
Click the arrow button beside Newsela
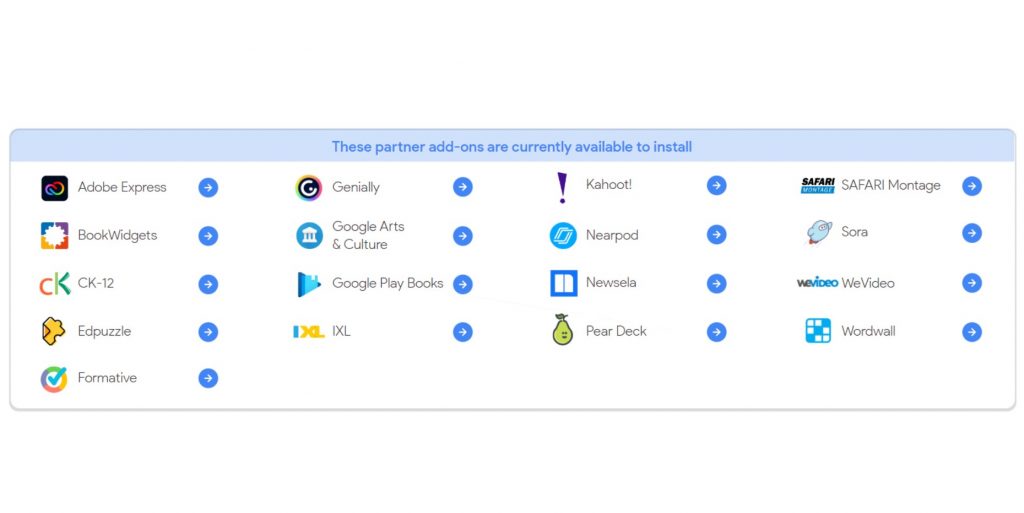(x=716, y=284)
